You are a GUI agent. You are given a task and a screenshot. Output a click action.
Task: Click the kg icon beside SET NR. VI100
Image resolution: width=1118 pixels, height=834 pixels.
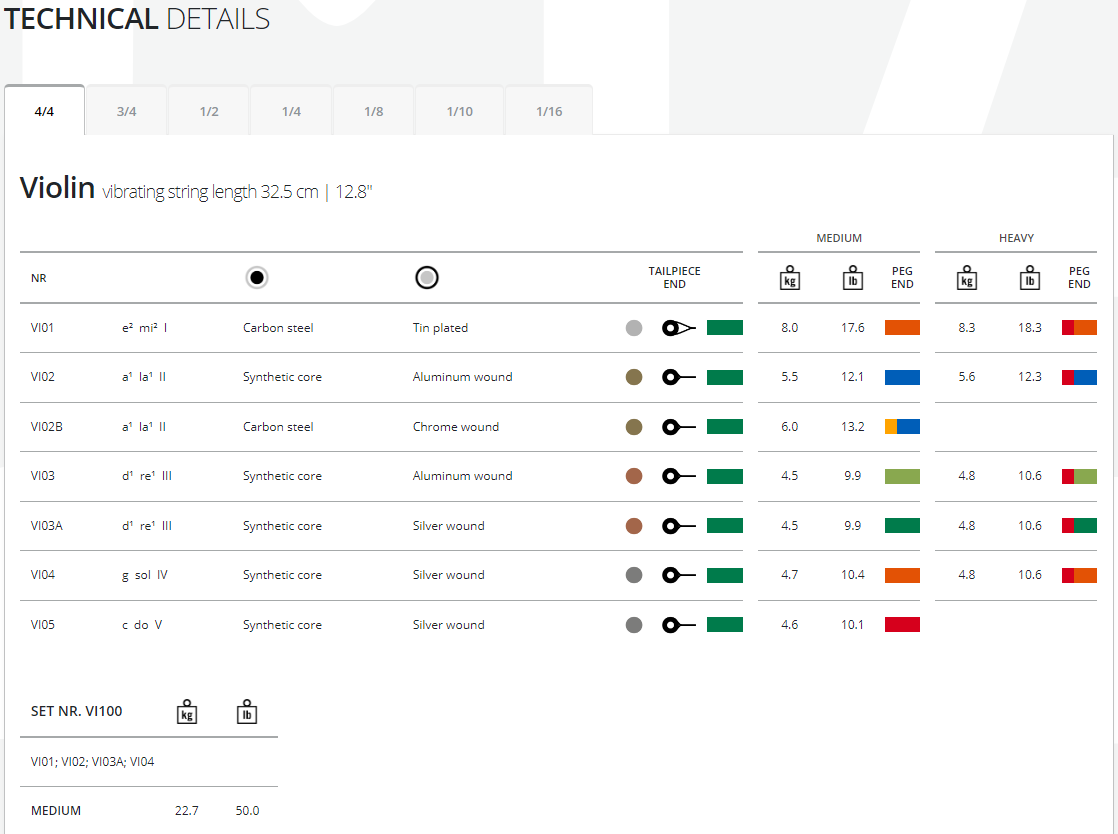(186, 711)
